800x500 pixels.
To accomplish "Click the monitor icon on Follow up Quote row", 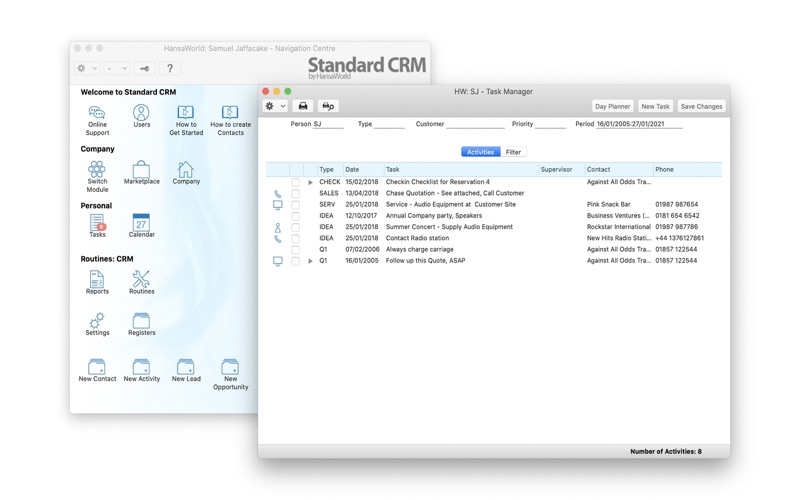I will coord(278,261).
